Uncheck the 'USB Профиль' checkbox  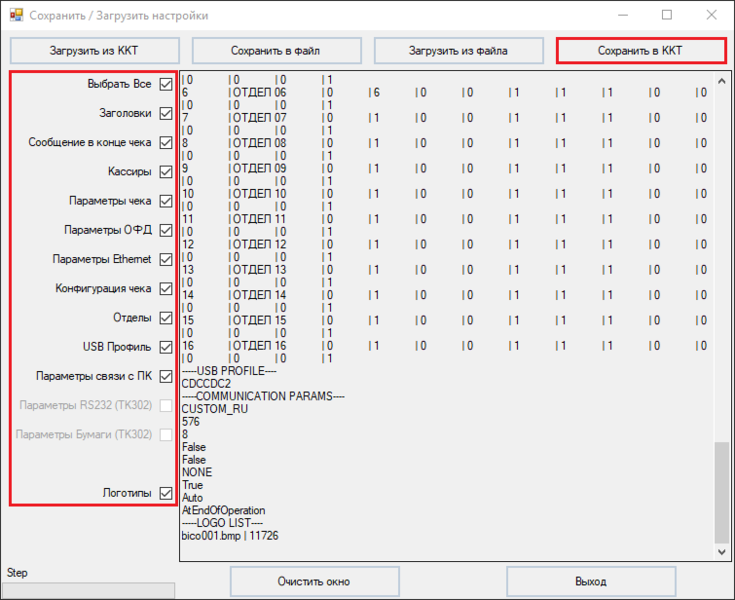[166, 347]
